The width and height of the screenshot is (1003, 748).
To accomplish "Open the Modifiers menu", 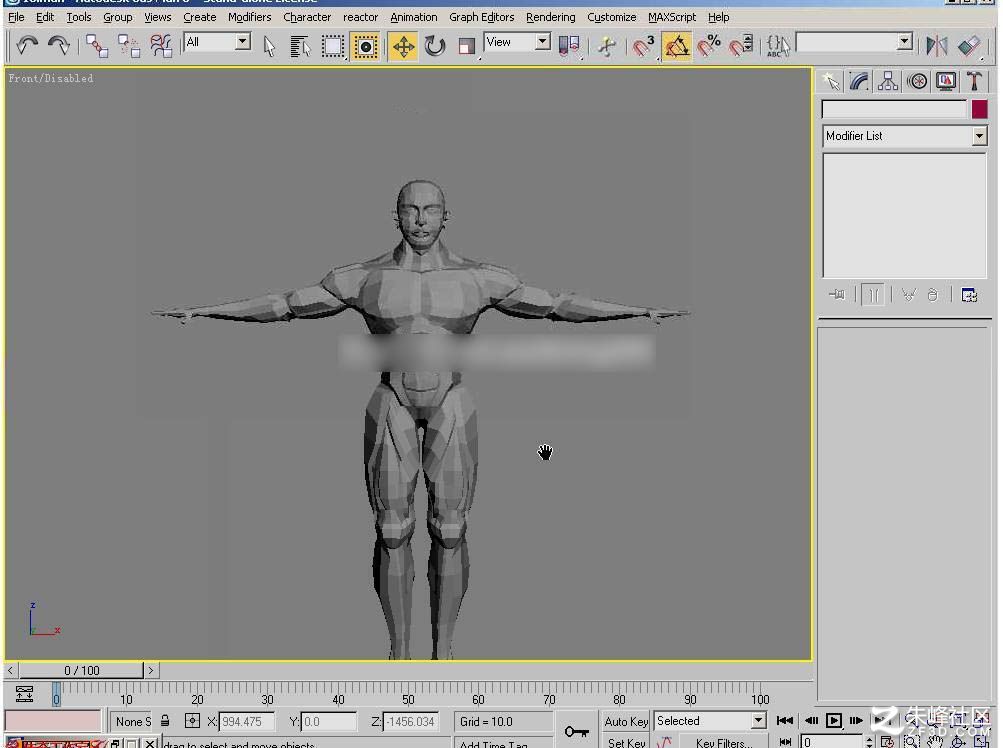I will 249,17.
